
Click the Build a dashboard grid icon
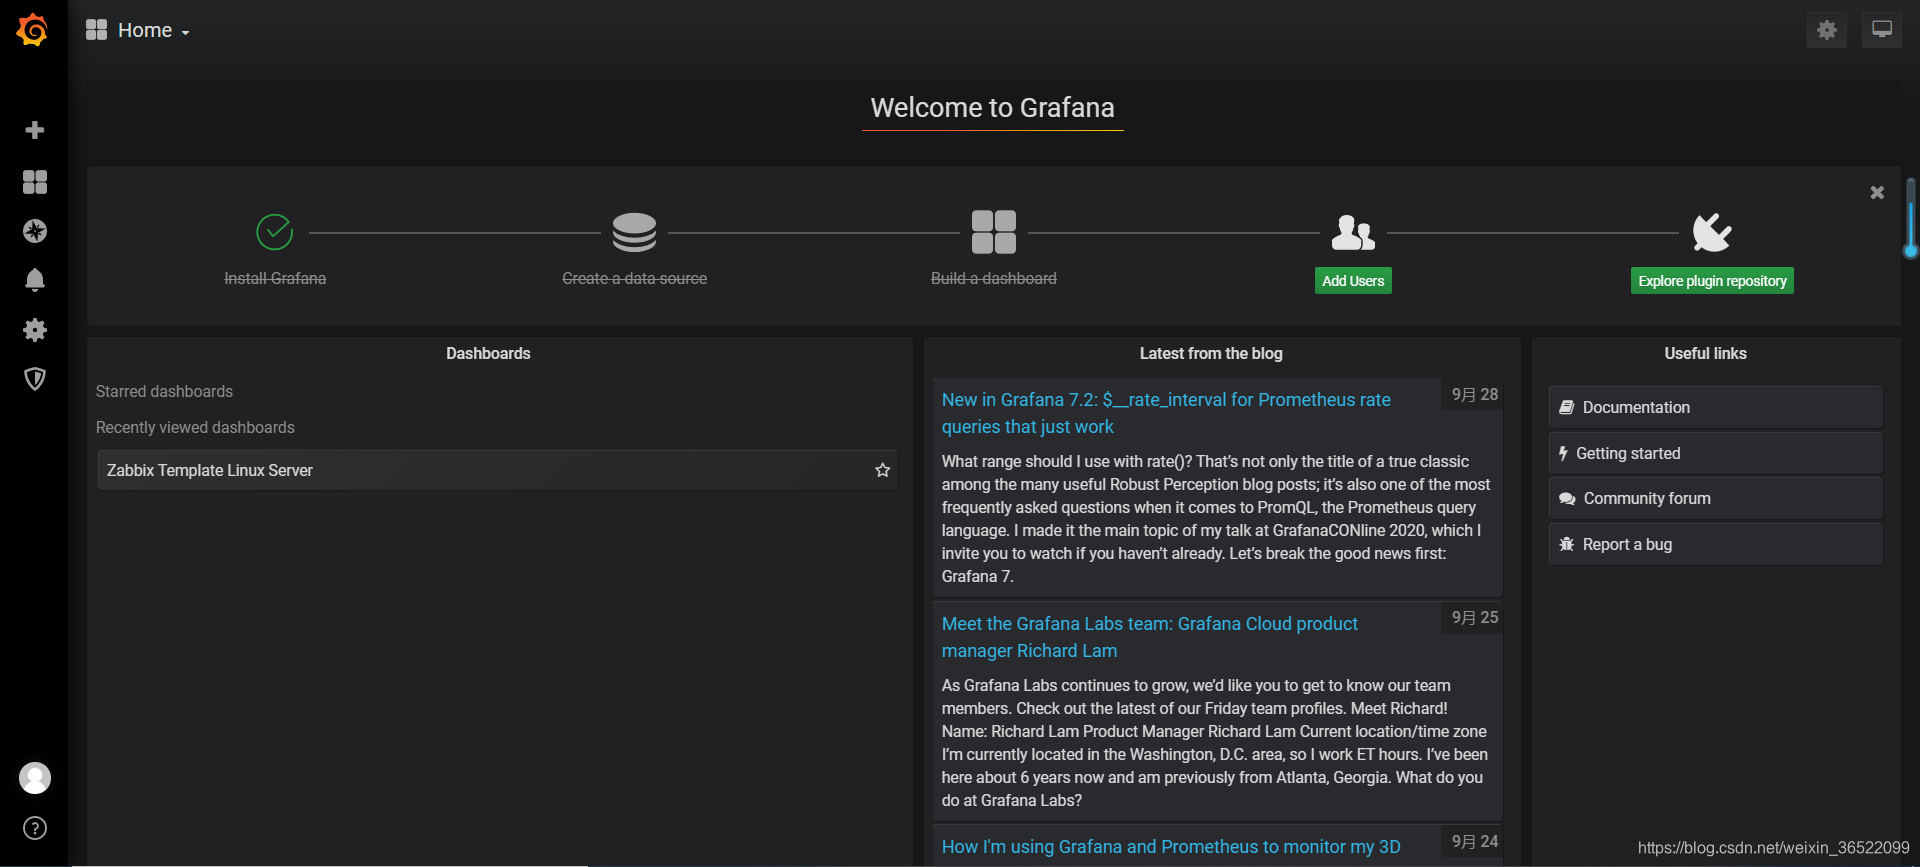coord(994,232)
